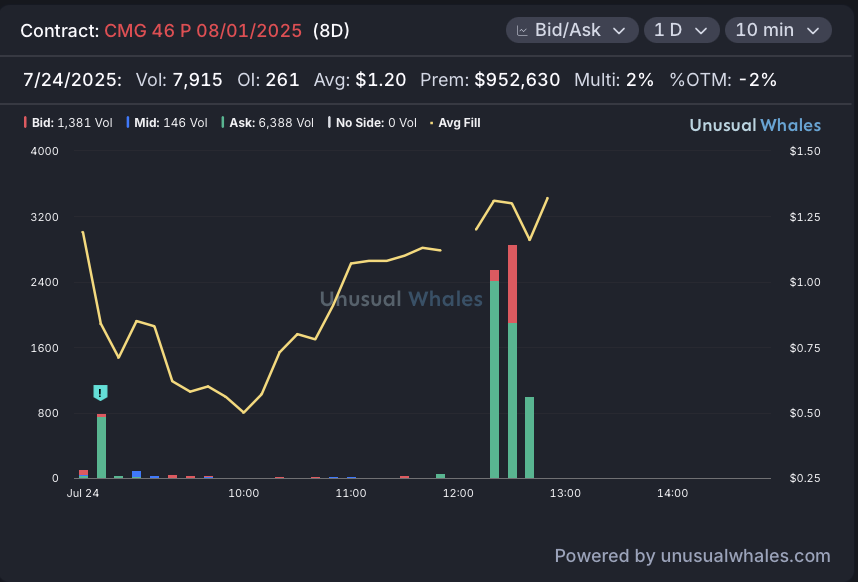Toggle the Bid legend series
This screenshot has height=582, width=858.
[x=68, y=123]
